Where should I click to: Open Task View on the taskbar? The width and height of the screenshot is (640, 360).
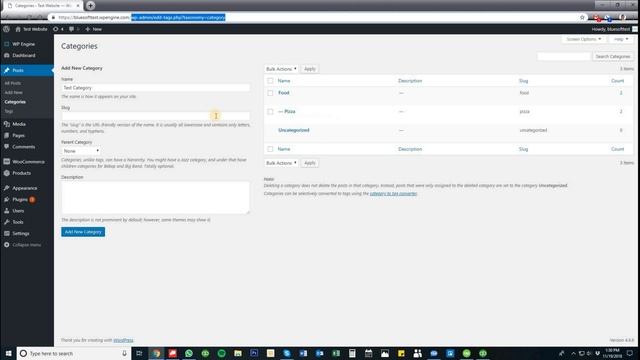pos(139,353)
